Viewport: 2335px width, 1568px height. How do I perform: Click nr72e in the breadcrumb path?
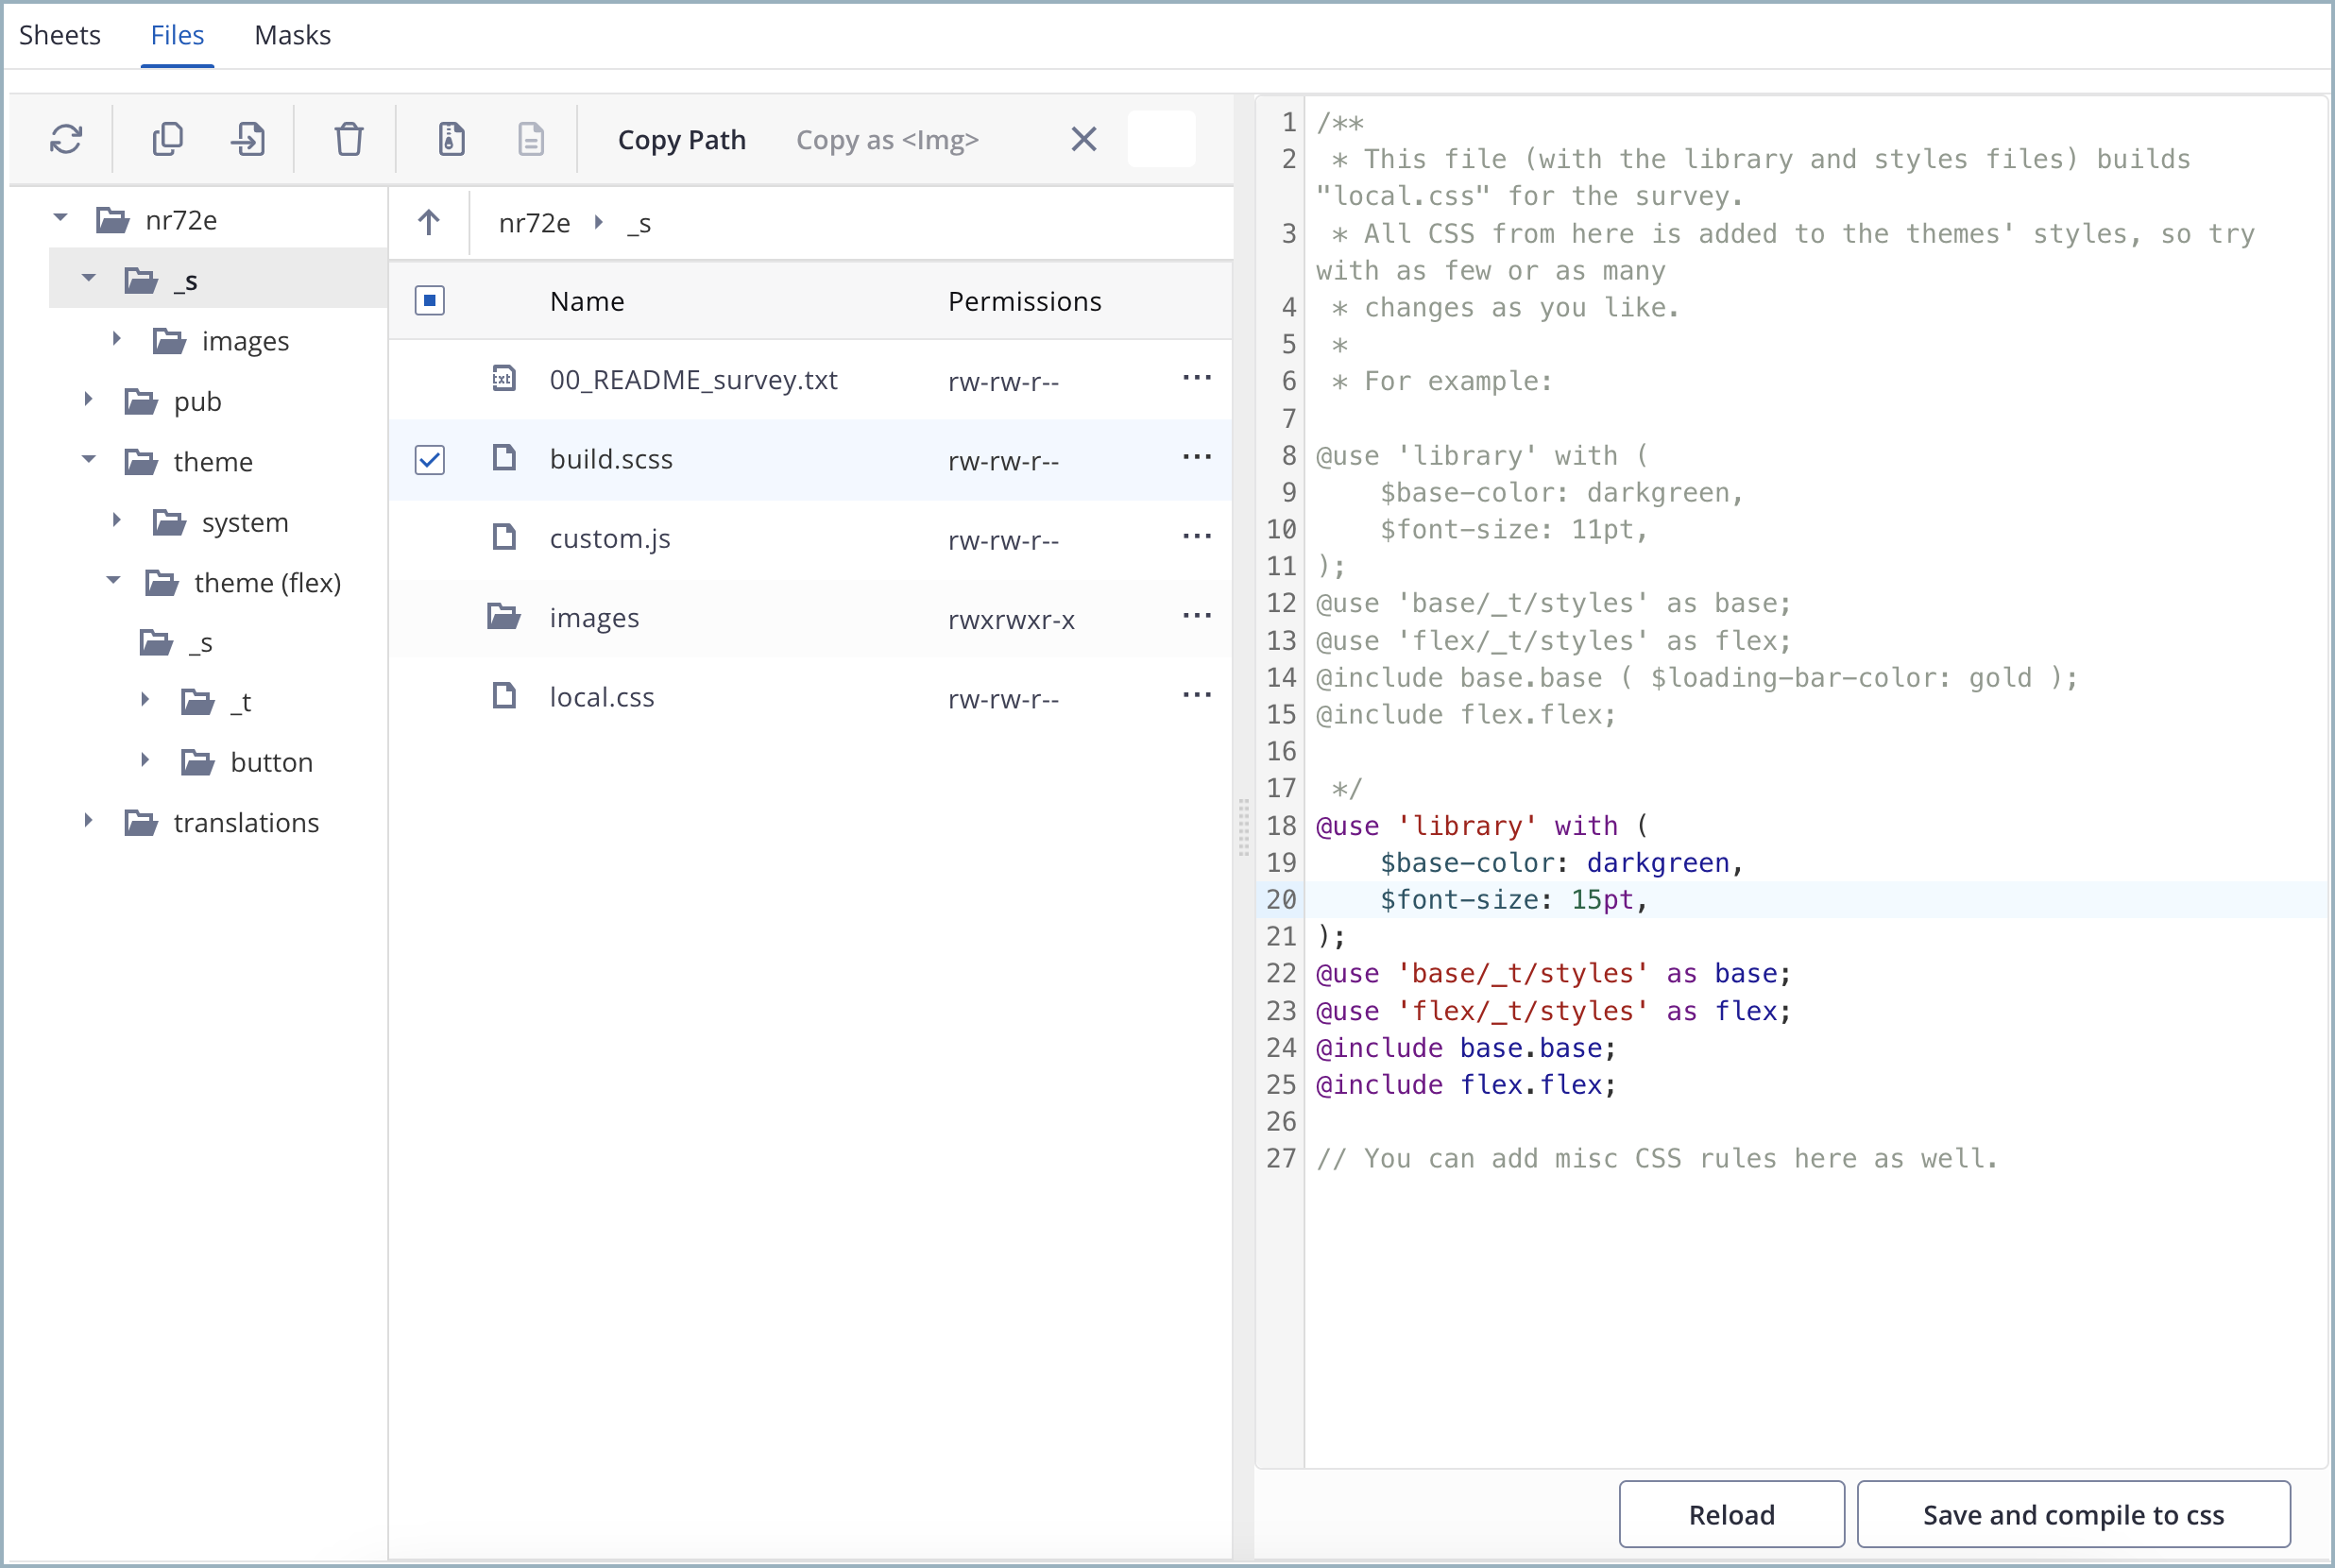pos(534,223)
